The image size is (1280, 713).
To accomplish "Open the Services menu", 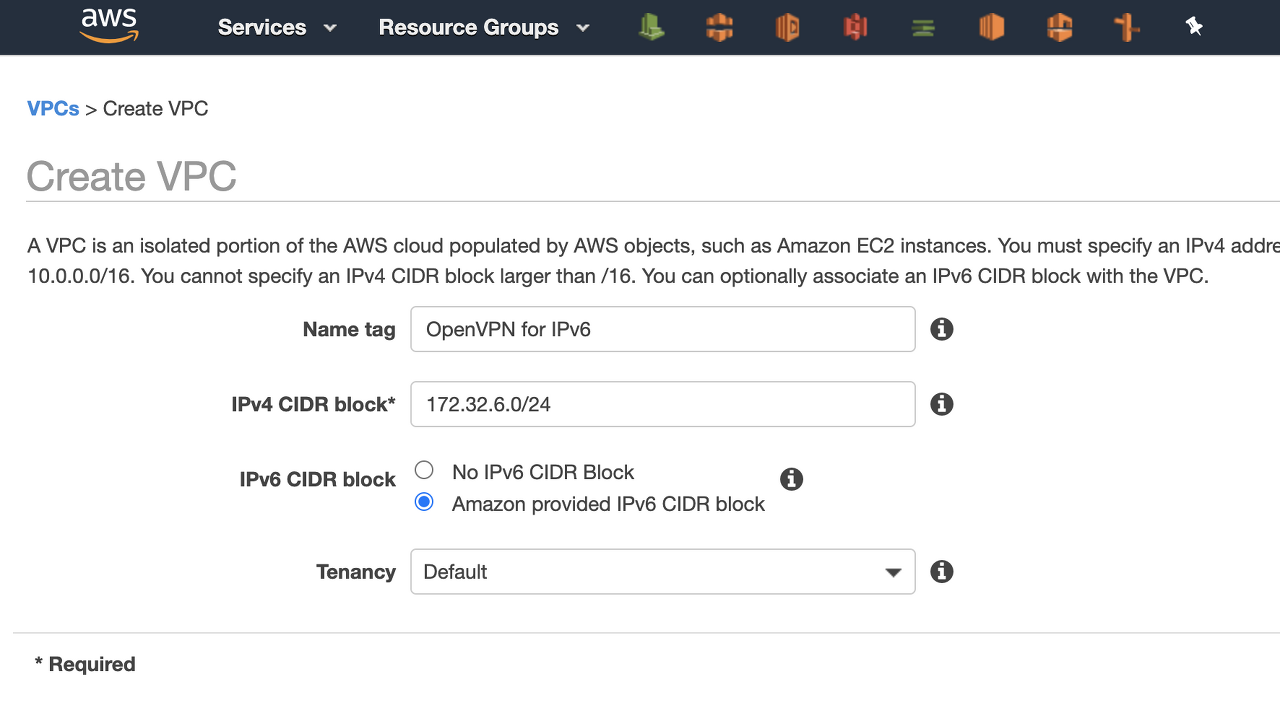I will (x=262, y=28).
